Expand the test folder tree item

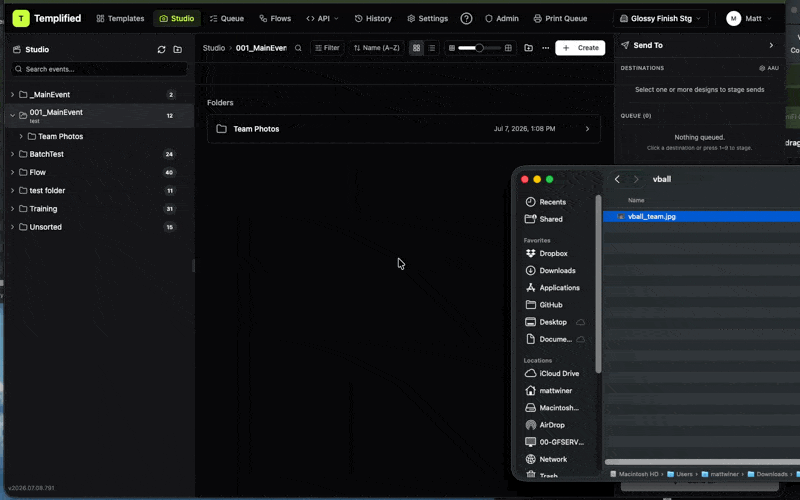(12, 190)
